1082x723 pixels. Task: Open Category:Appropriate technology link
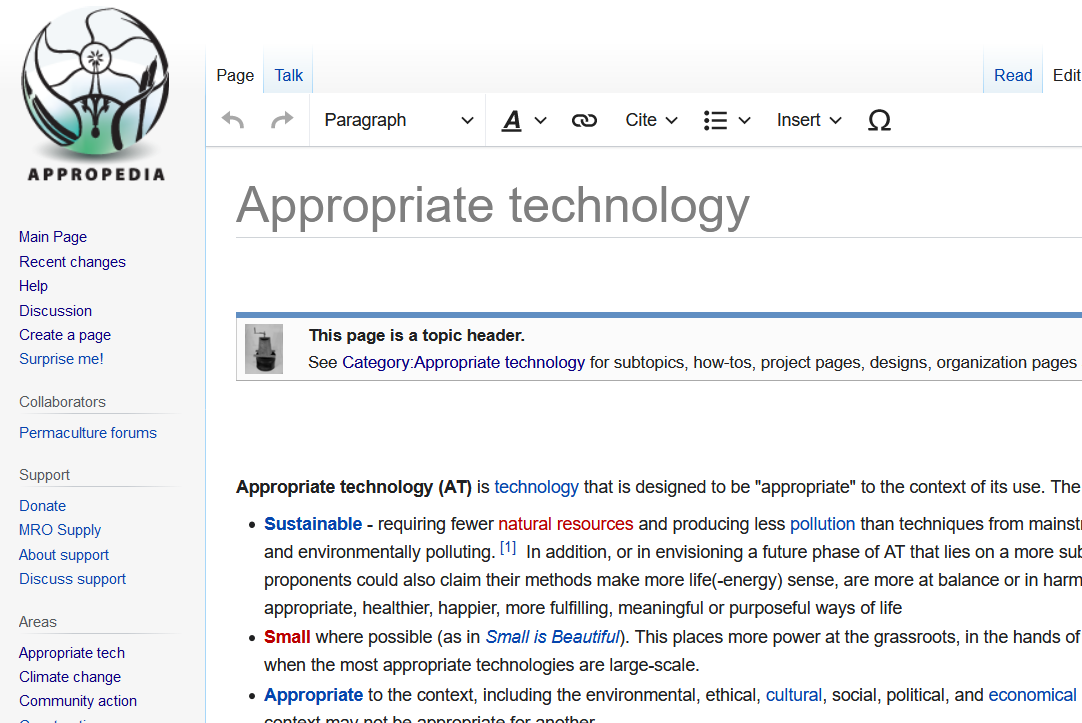(463, 362)
